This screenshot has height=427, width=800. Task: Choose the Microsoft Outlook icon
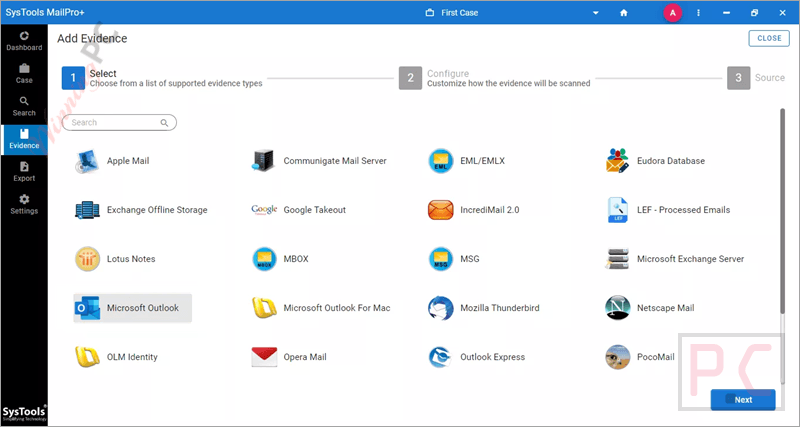click(x=87, y=308)
